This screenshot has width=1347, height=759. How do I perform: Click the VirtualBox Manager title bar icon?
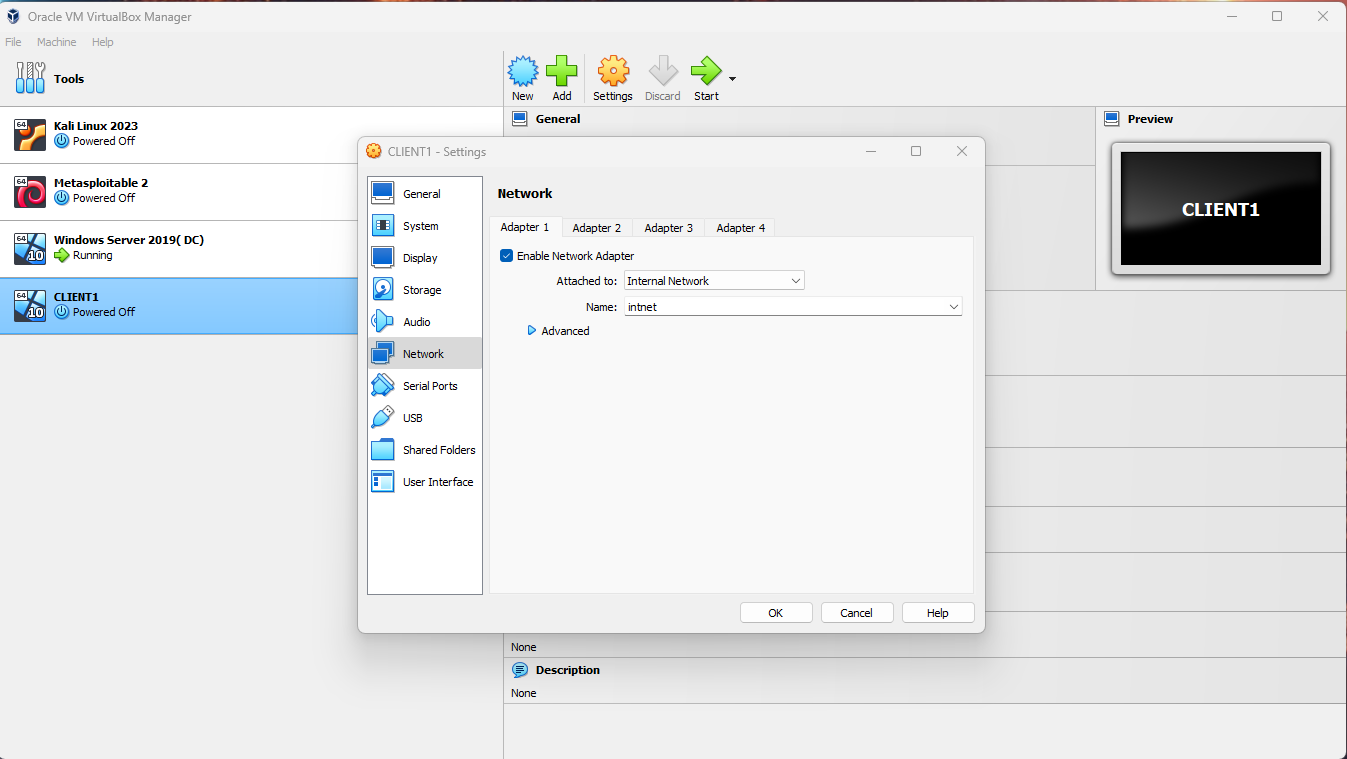[14, 16]
